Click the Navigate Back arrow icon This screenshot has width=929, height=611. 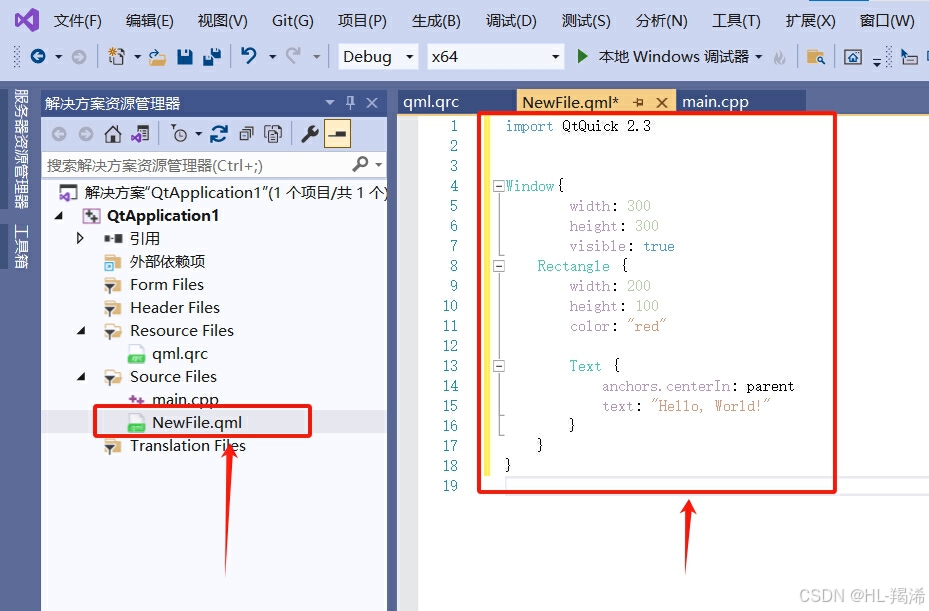pyautogui.click(x=59, y=133)
